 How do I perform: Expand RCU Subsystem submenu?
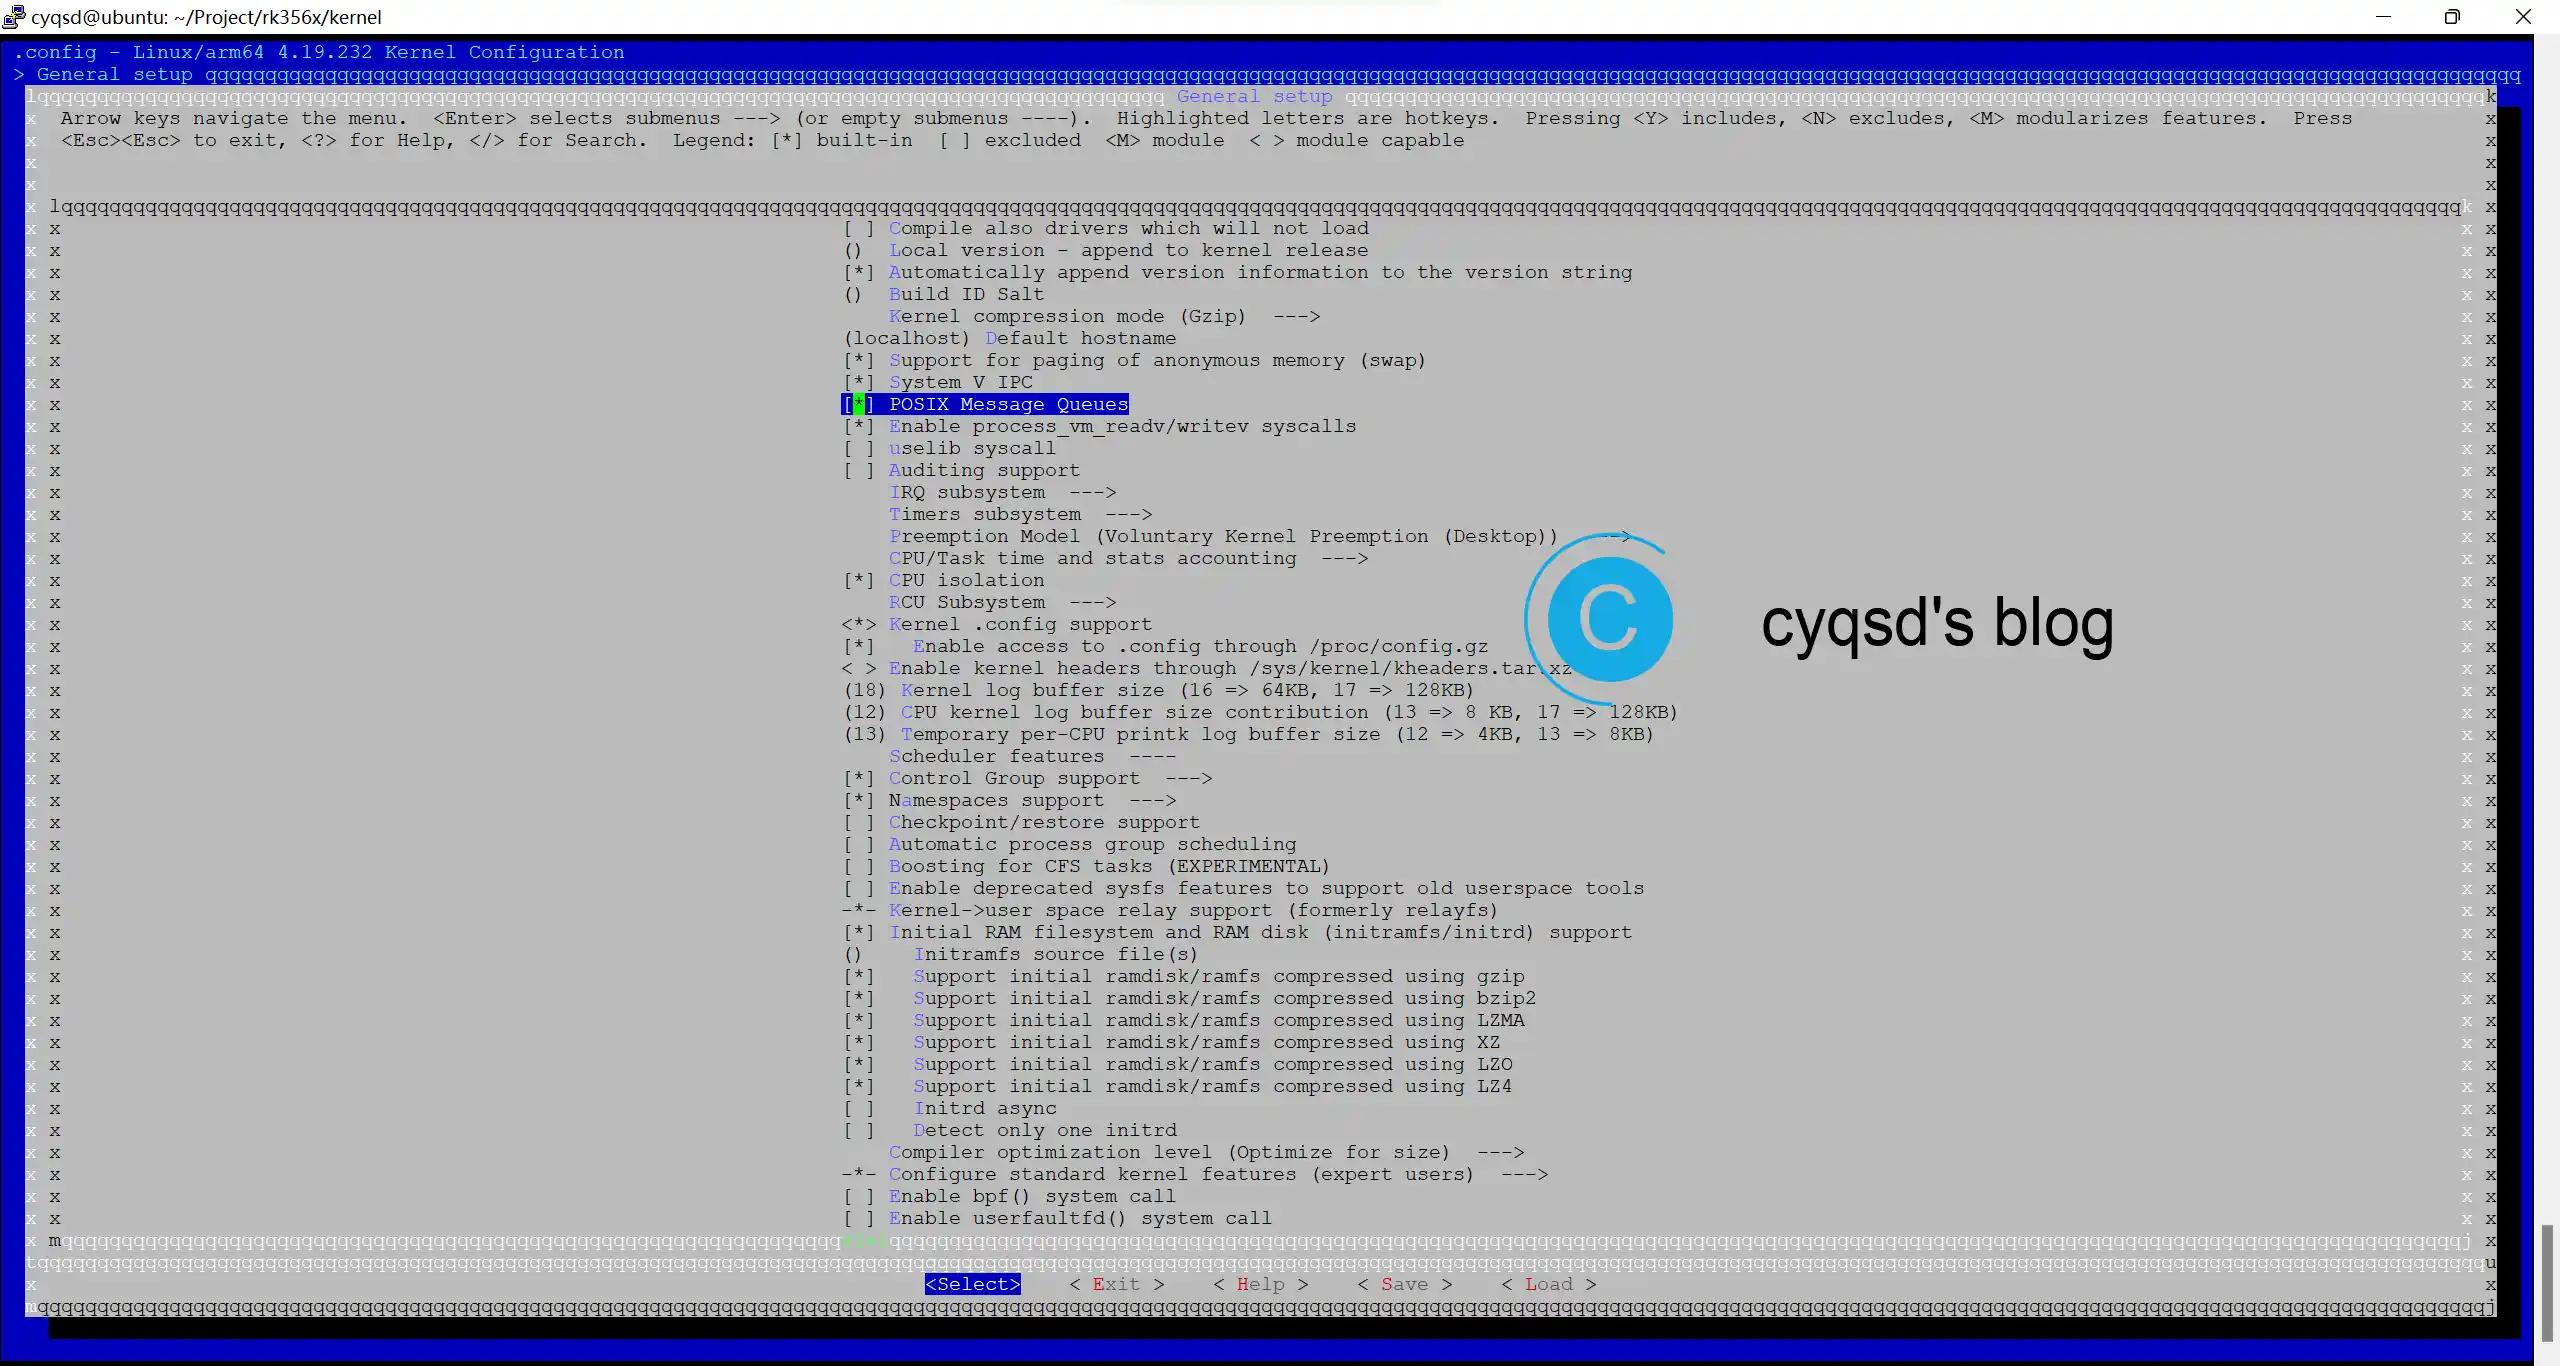point(1001,601)
